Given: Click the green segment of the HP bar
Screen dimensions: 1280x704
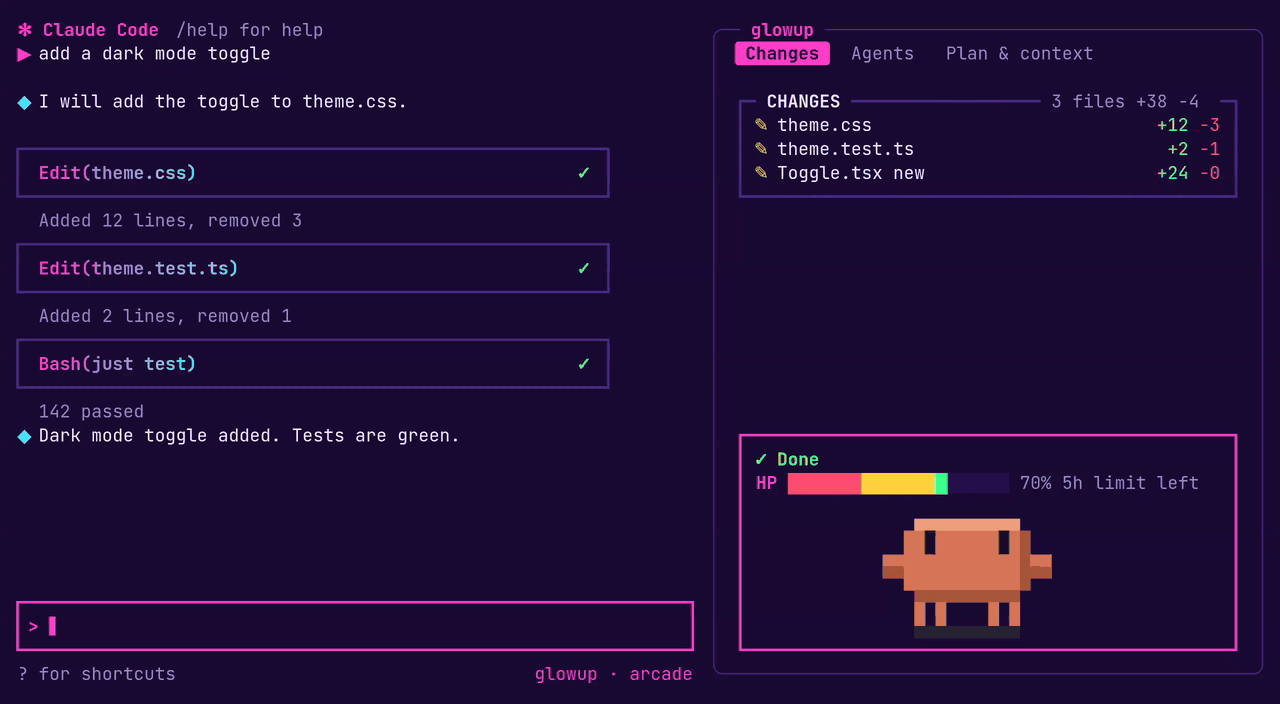Looking at the screenshot, I should 941,484.
